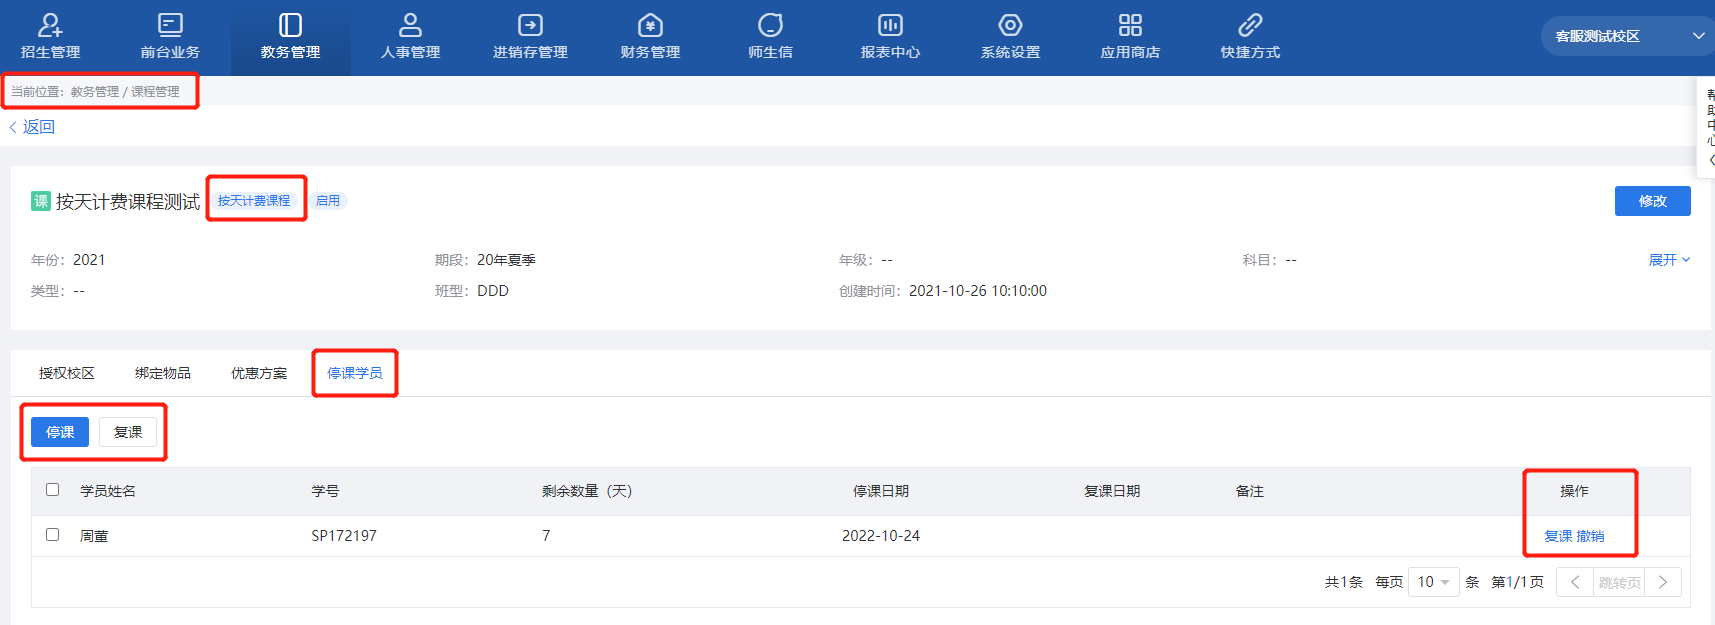Click the blue 修改 button

(1652, 201)
